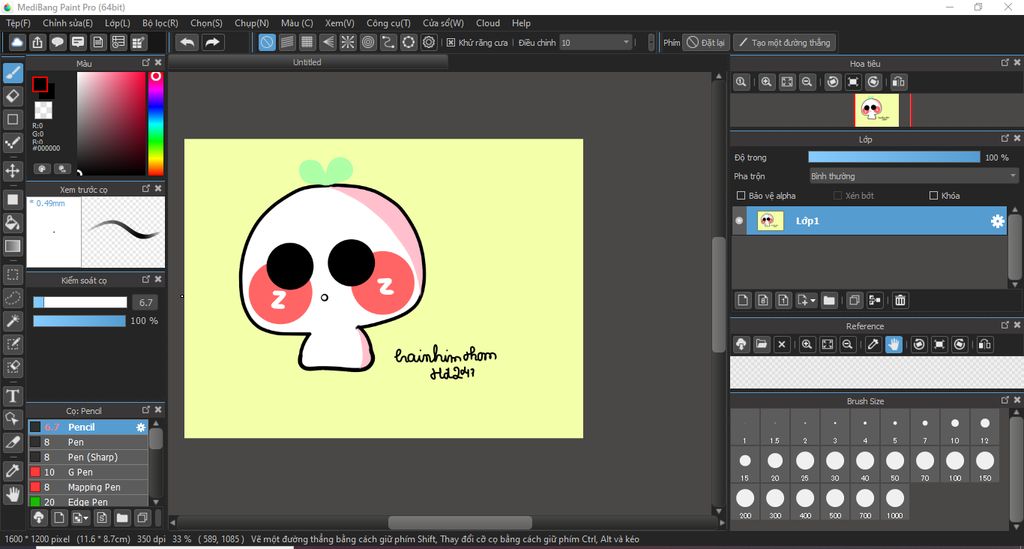Open the Bộ lọc(R) menu
The image size is (1024, 549).
tap(160, 23)
